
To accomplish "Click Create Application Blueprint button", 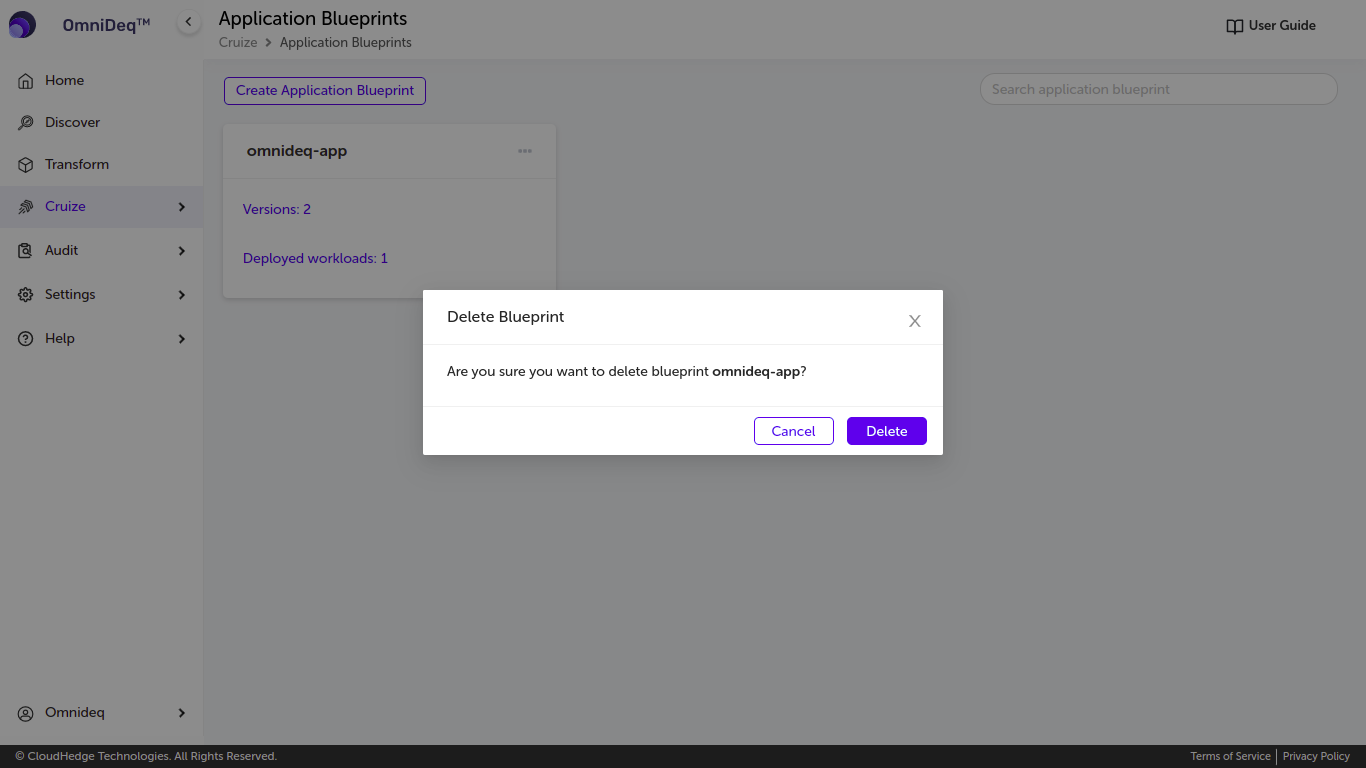I will click(x=325, y=90).
